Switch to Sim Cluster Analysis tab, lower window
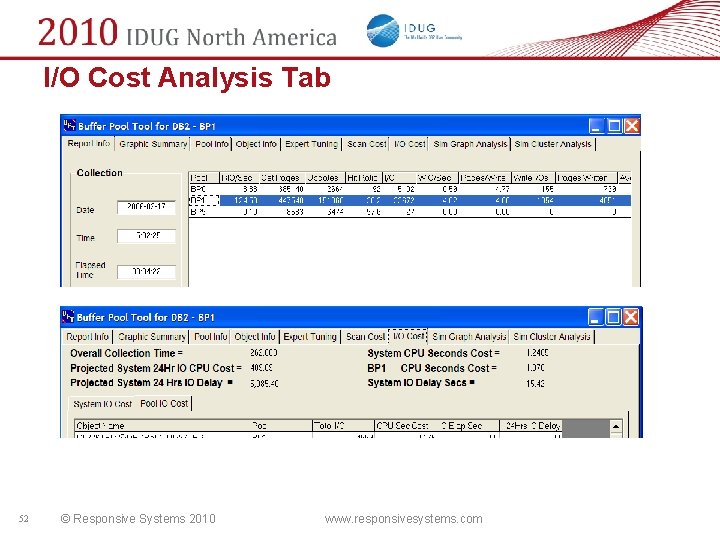Viewport: 720px width, 540px height. coord(551,337)
